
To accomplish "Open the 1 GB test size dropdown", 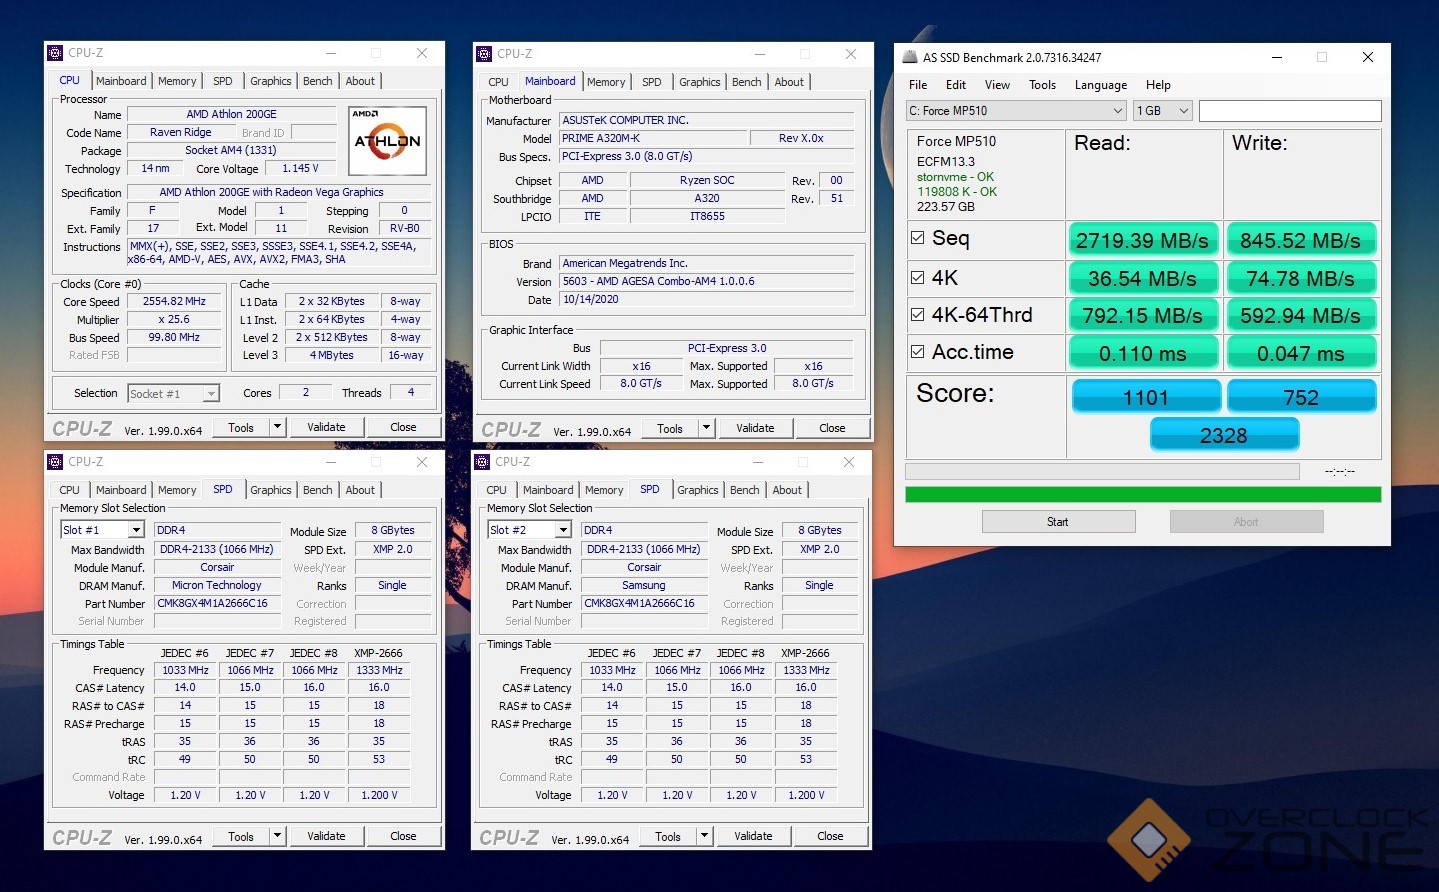I will [x=1163, y=111].
